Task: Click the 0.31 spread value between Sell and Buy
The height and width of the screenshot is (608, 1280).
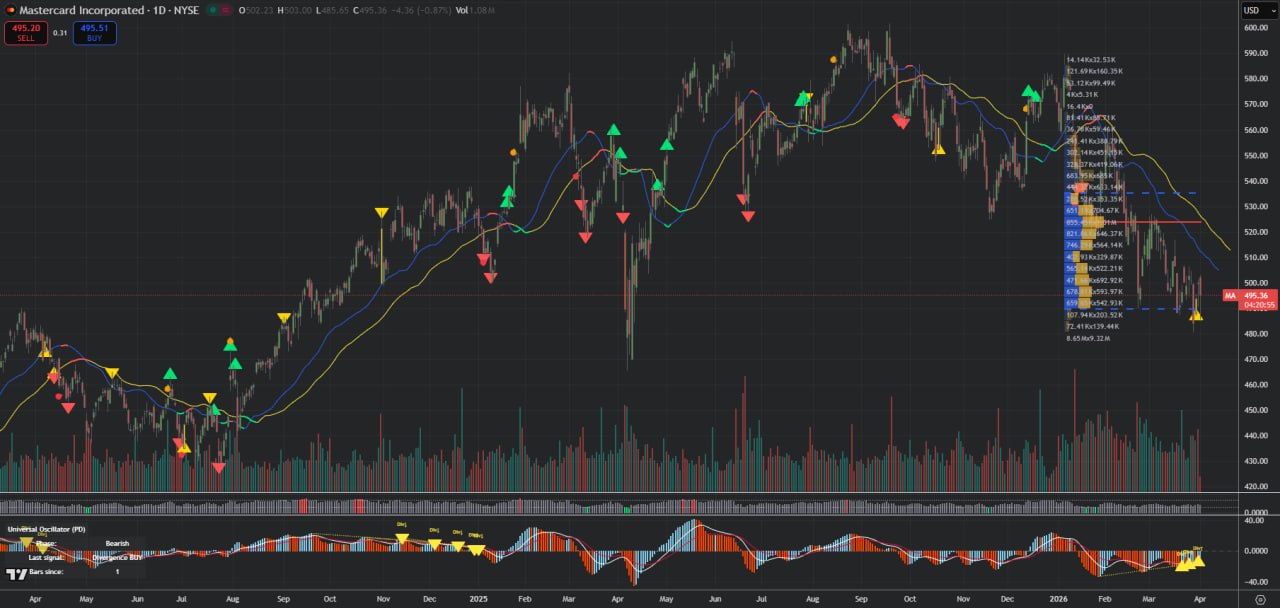Action: pyautogui.click(x=60, y=33)
